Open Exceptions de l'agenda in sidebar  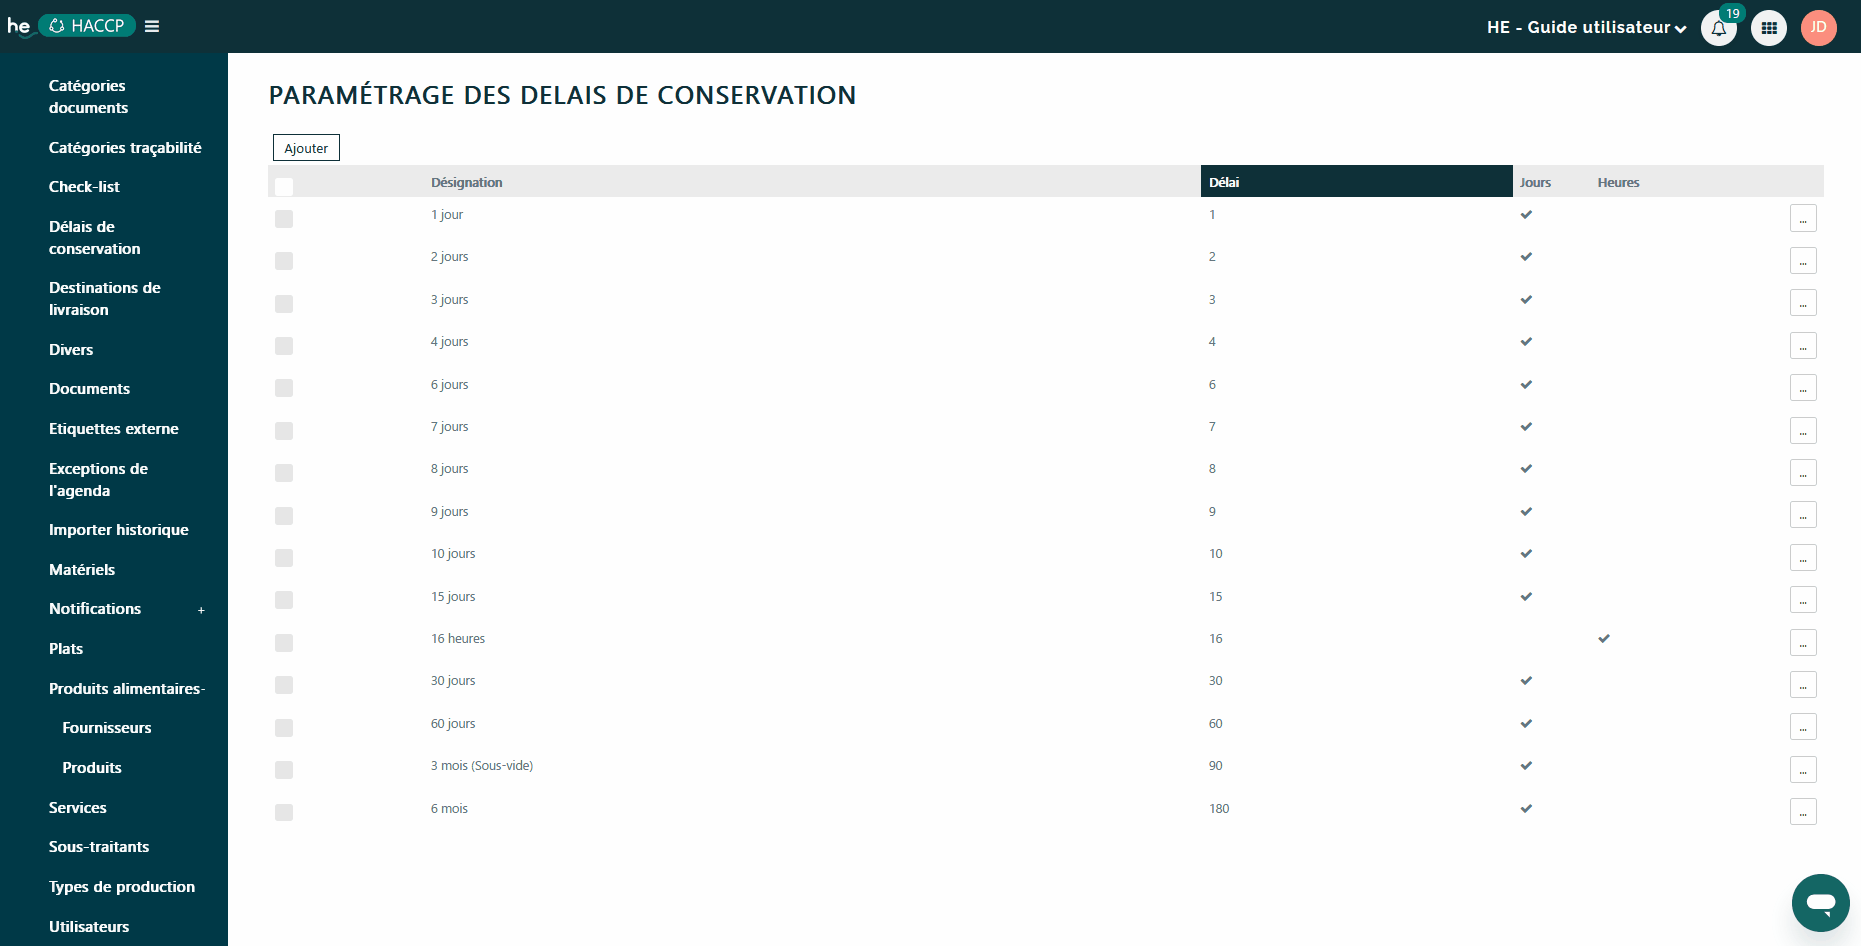98,480
